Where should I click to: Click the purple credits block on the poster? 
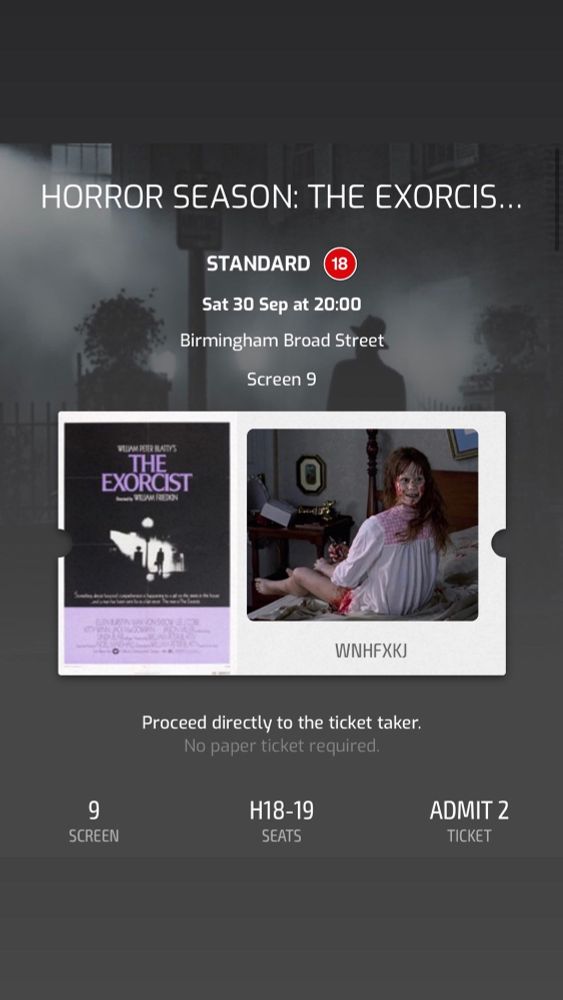coord(147,635)
